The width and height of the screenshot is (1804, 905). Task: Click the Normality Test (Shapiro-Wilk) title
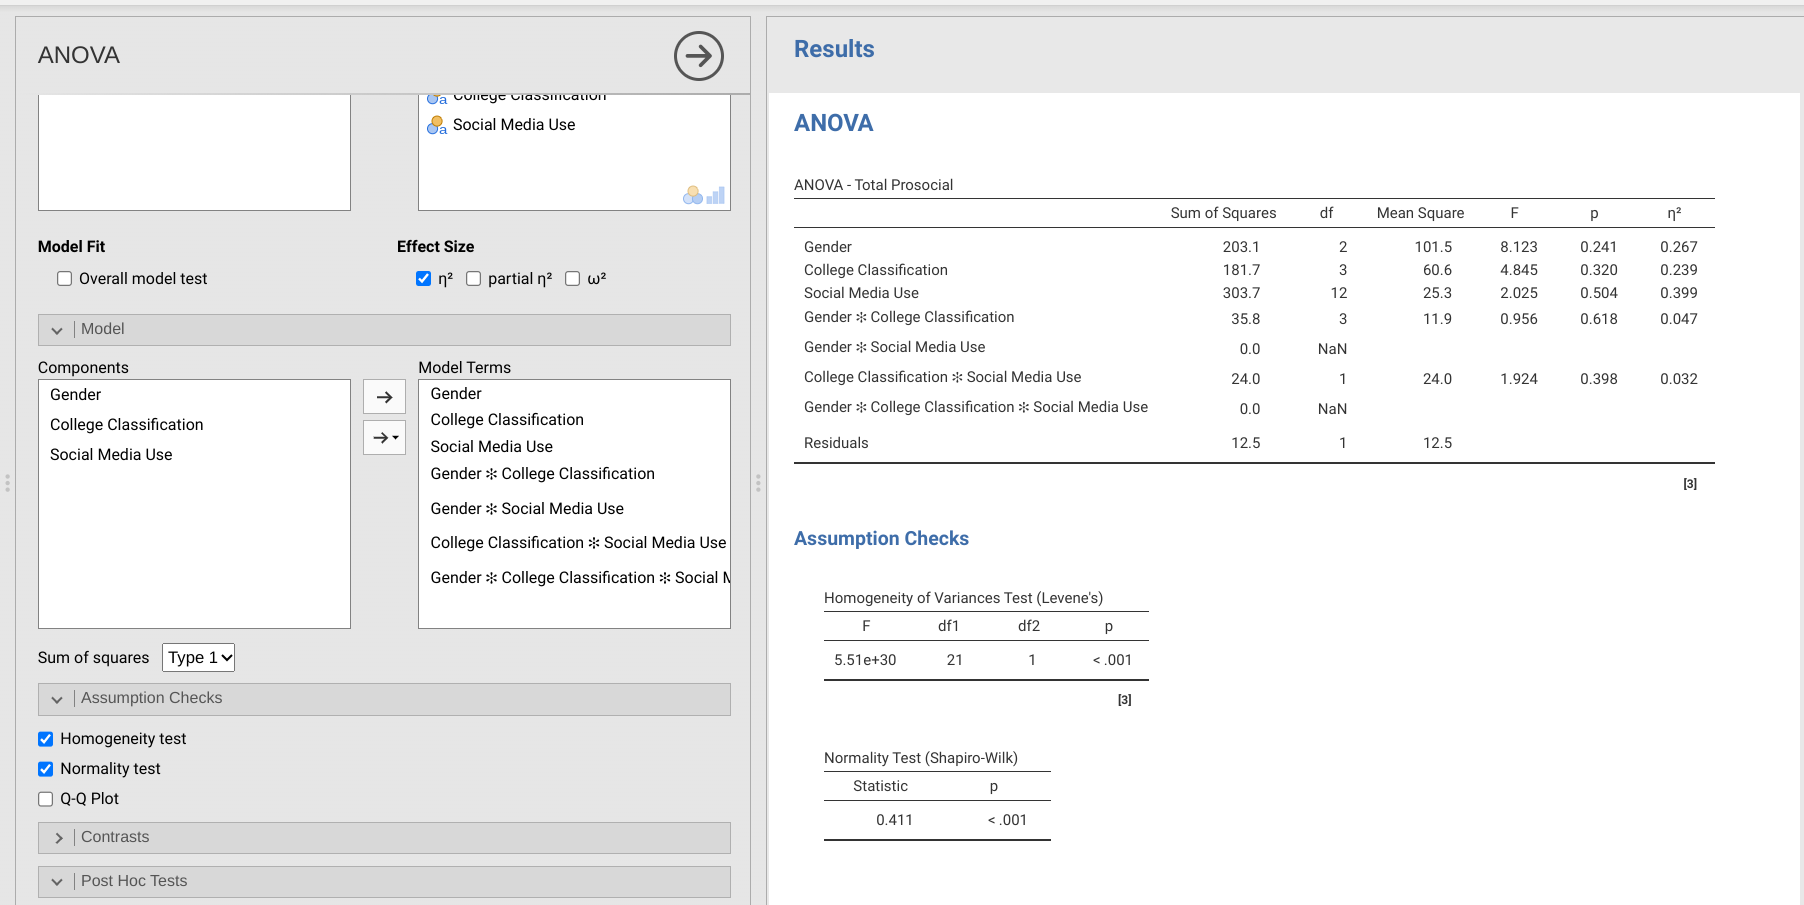point(921,758)
